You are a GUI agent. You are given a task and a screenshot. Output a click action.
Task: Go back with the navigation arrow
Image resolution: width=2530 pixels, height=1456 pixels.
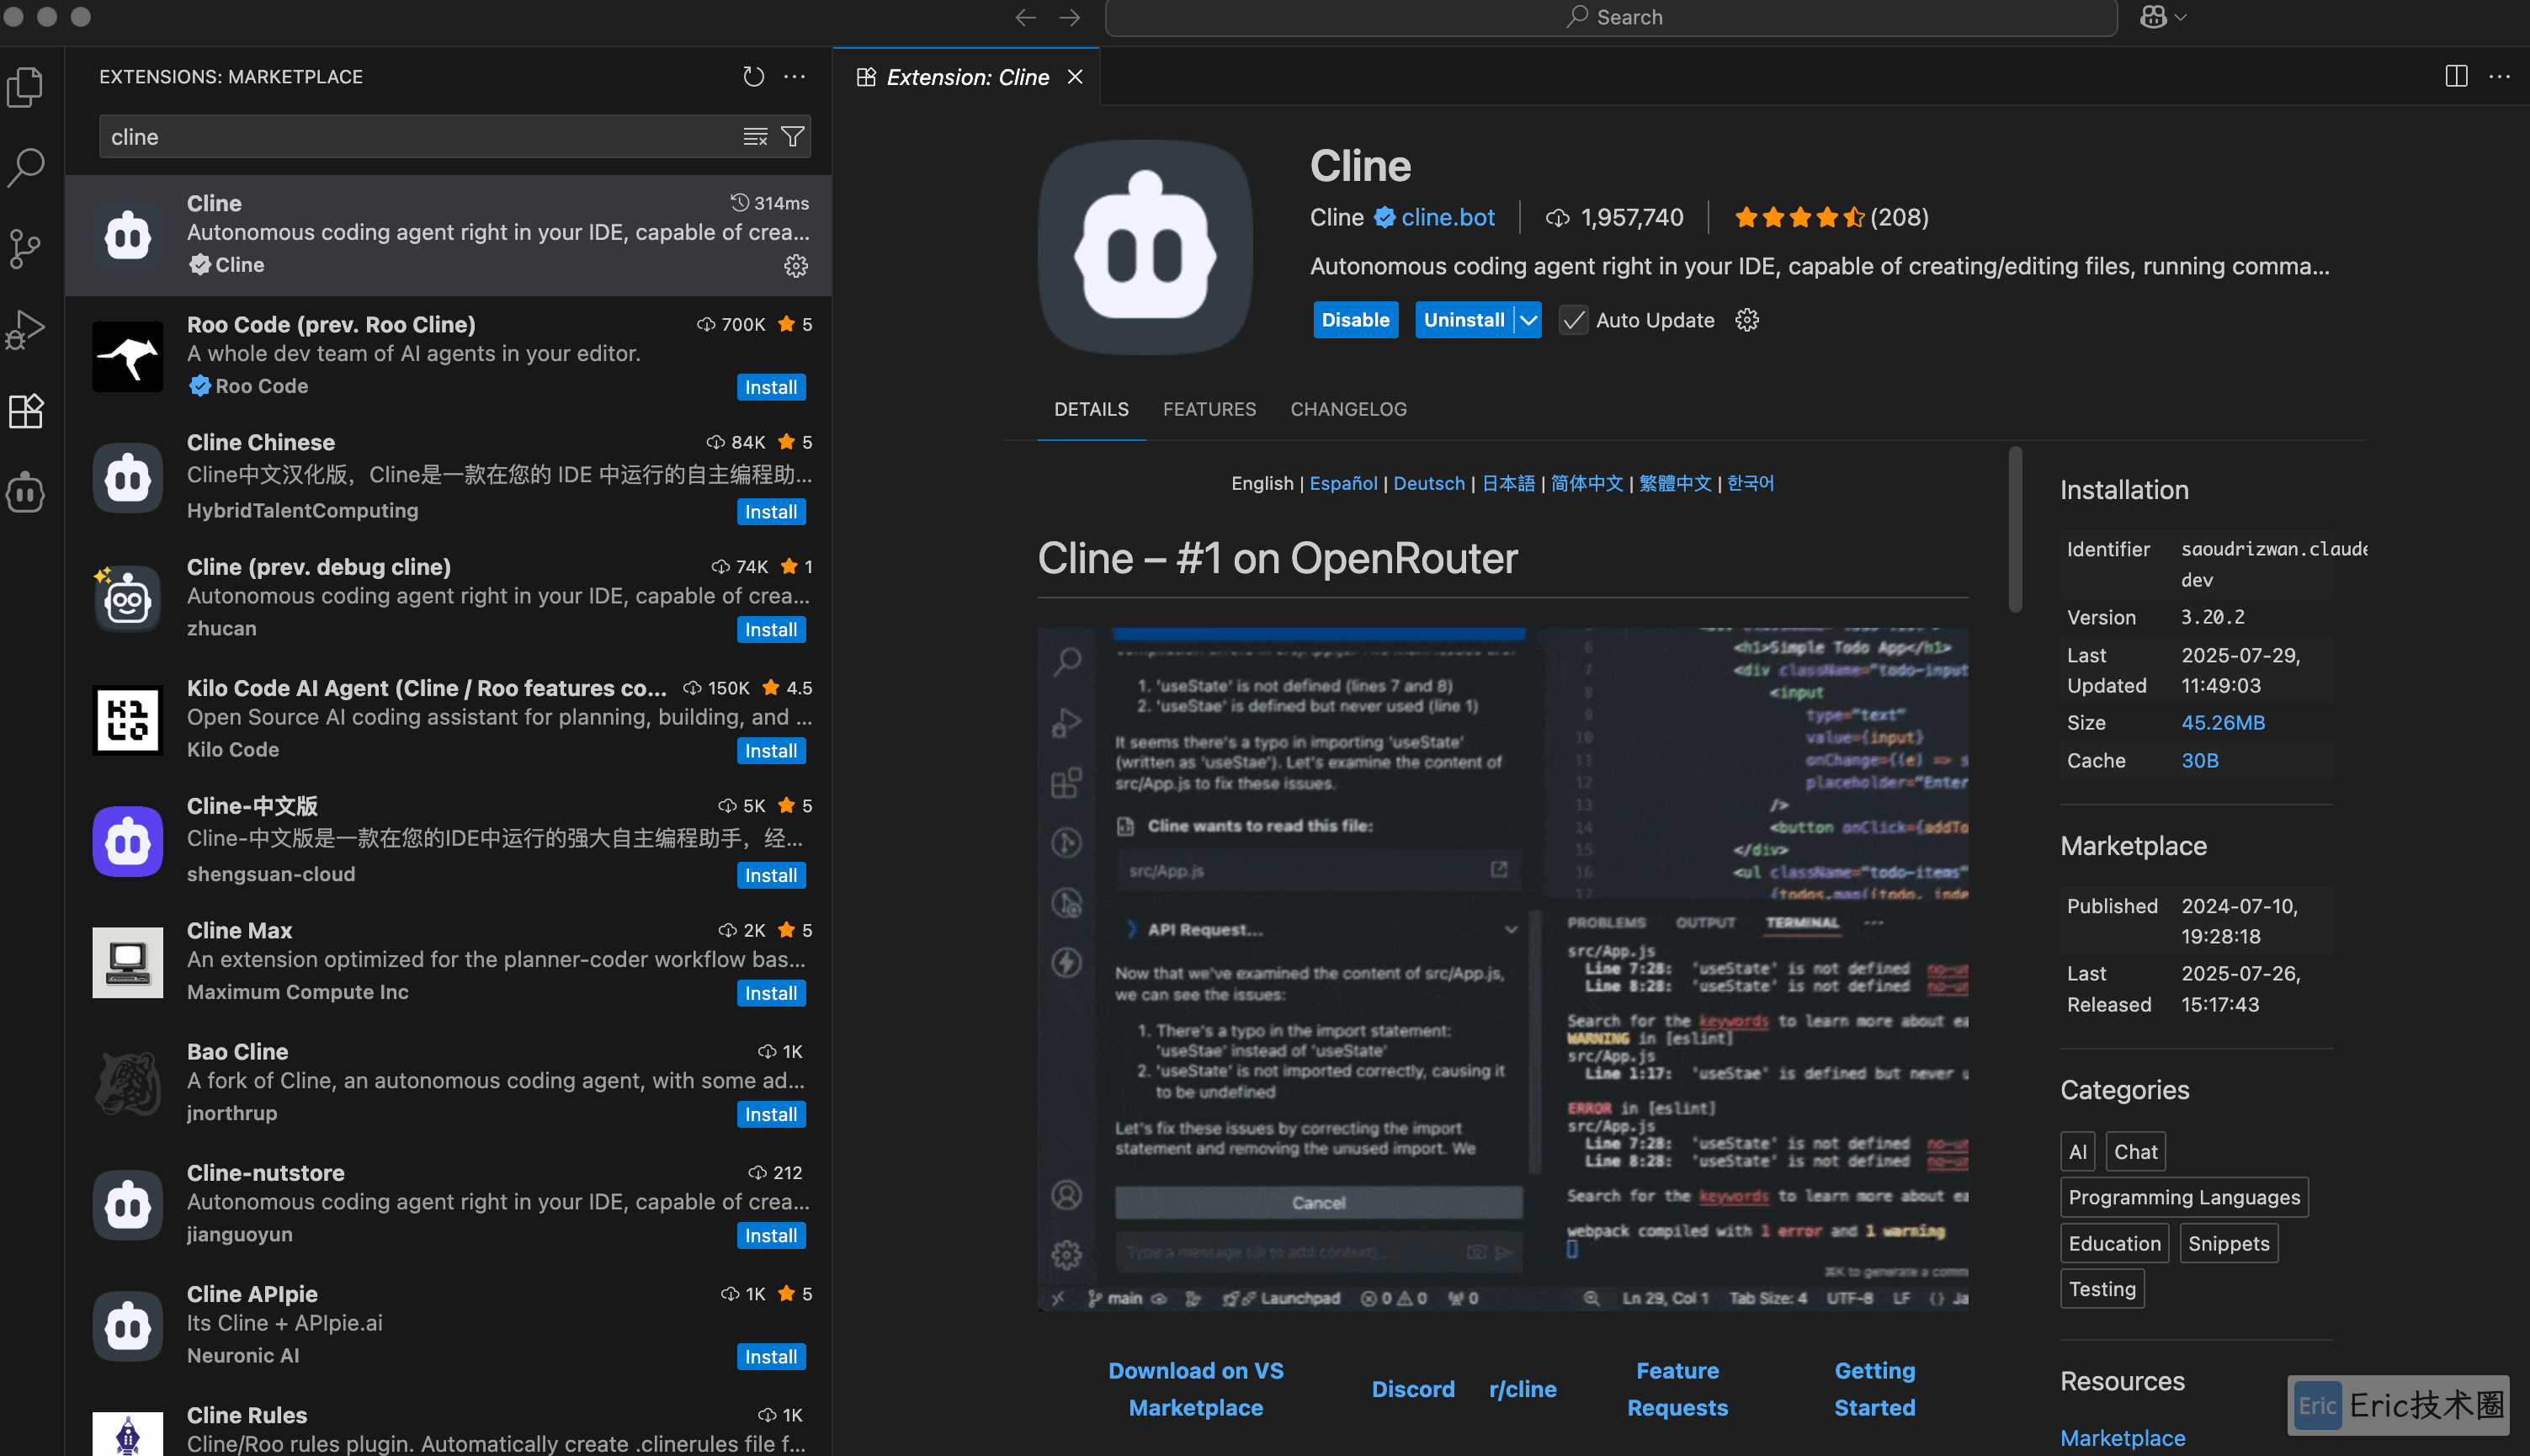1026,17
